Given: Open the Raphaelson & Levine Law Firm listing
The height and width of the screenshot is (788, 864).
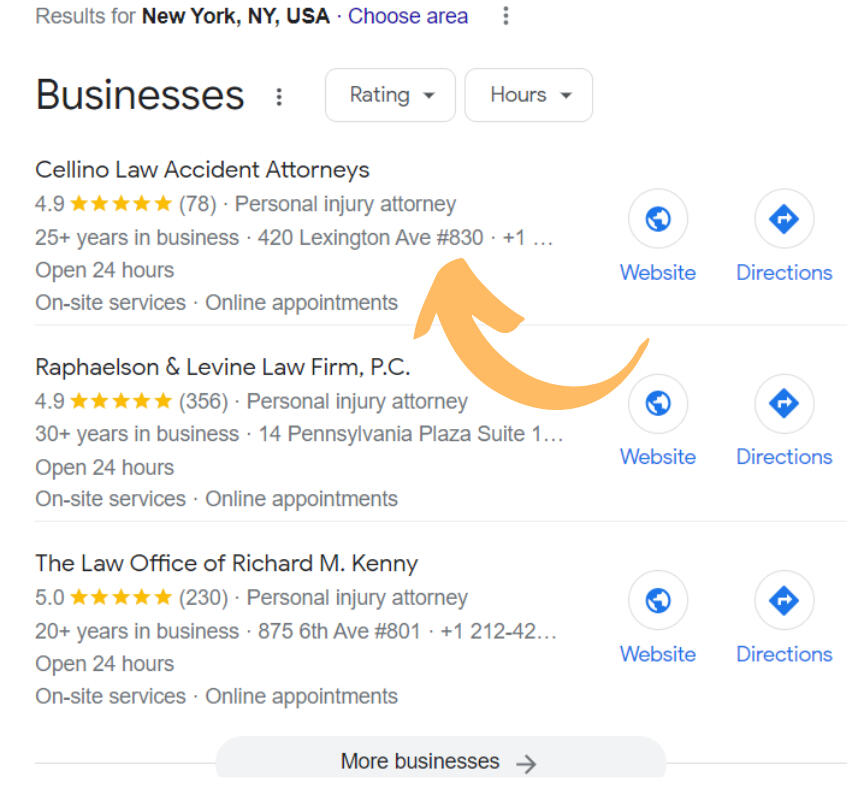Looking at the screenshot, I should pyautogui.click(x=222, y=367).
